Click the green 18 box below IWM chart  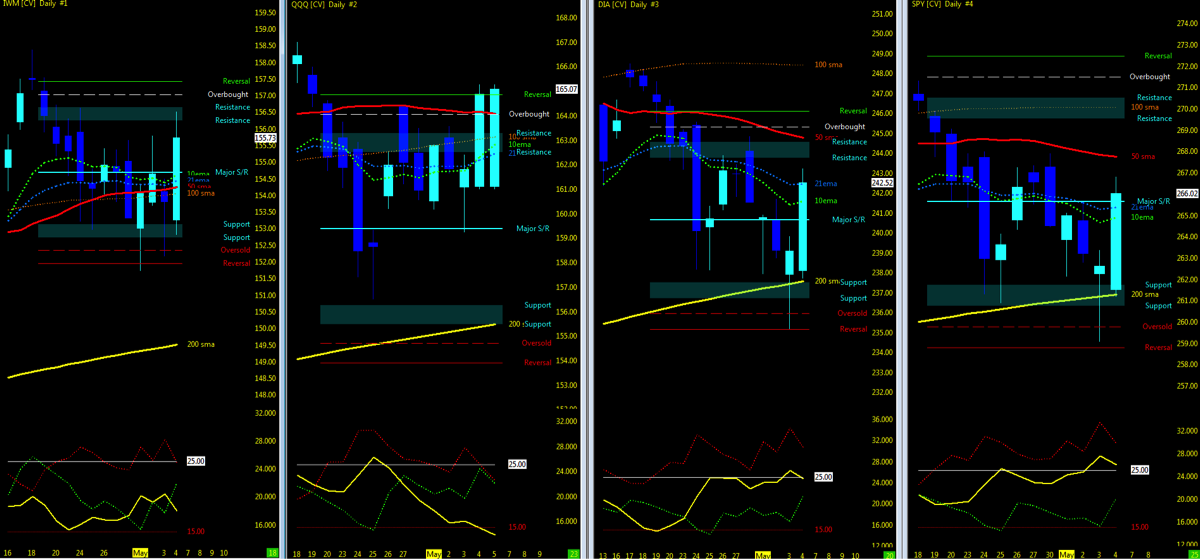pyautogui.click(x=273, y=553)
